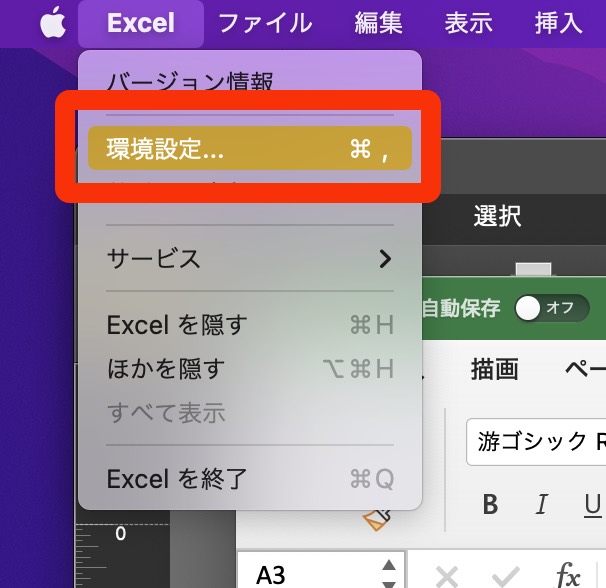The width and height of the screenshot is (606, 588).
Task: Open the 挿入 menu
Action: tap(558, 23)
